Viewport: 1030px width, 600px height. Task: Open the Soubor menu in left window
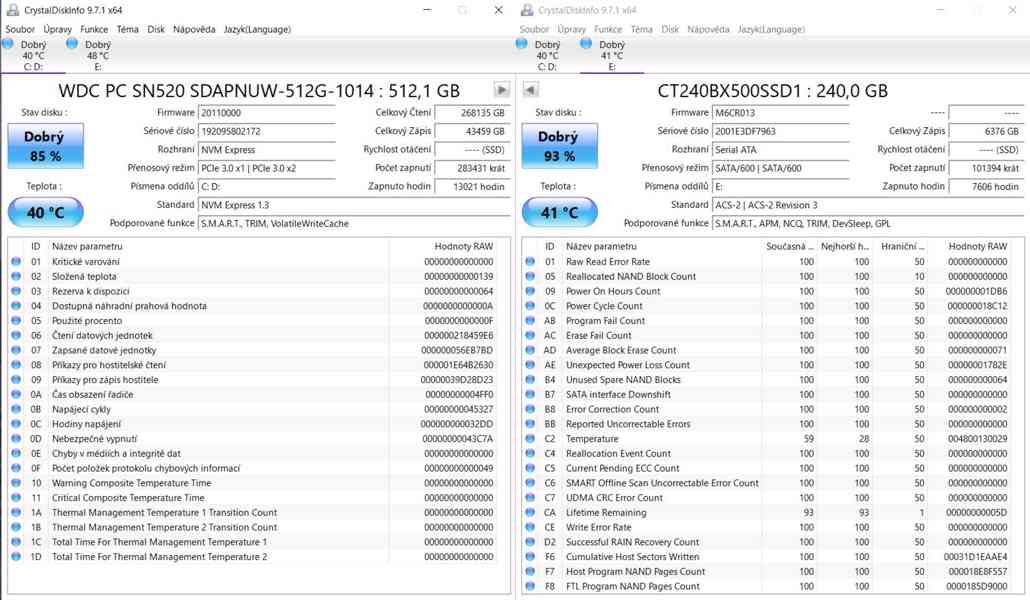(x=20, y=29)
